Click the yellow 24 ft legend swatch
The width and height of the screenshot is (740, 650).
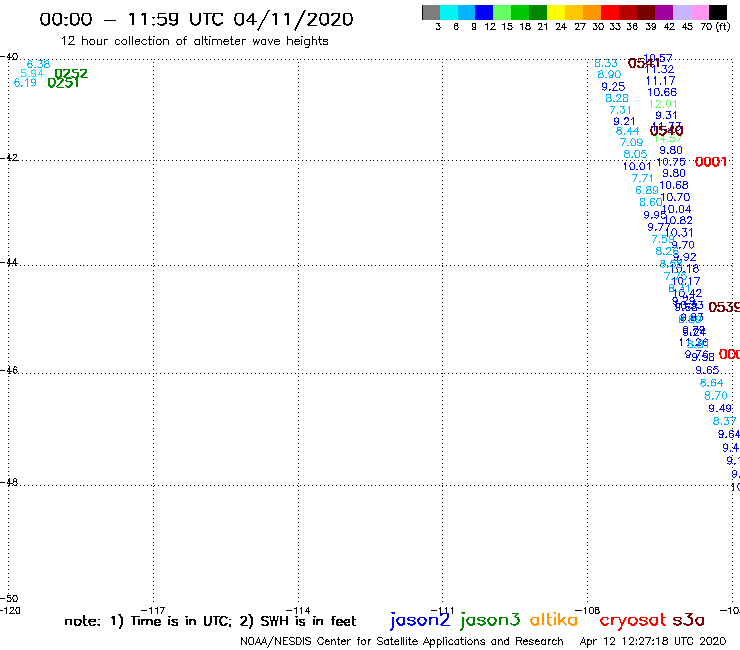click(x=556, y=12)
